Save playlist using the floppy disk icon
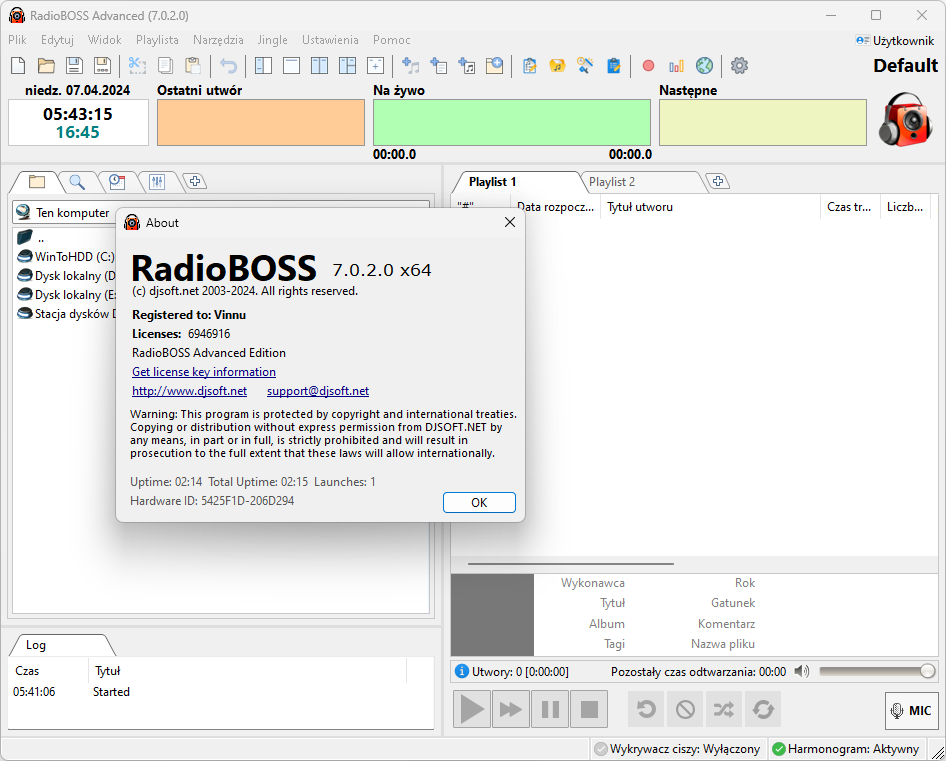The image size is (946, 761). coord(74,65)
